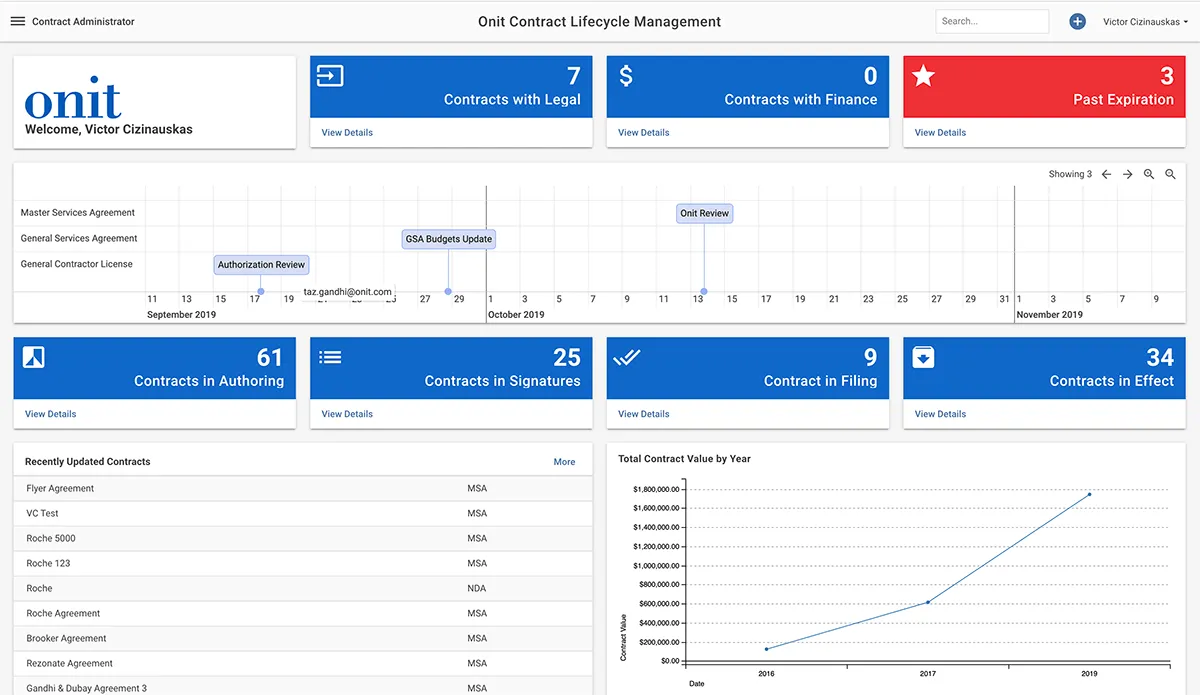Viewport: 1200px width, 695px height.
Task: Click the Contracts in Effect archive icon
Action: pos(924,357)
